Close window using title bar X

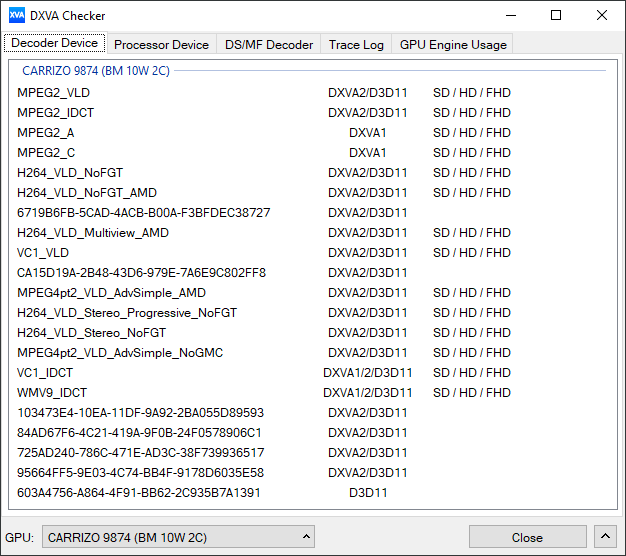pyautogui.click(x=602, y=16)
